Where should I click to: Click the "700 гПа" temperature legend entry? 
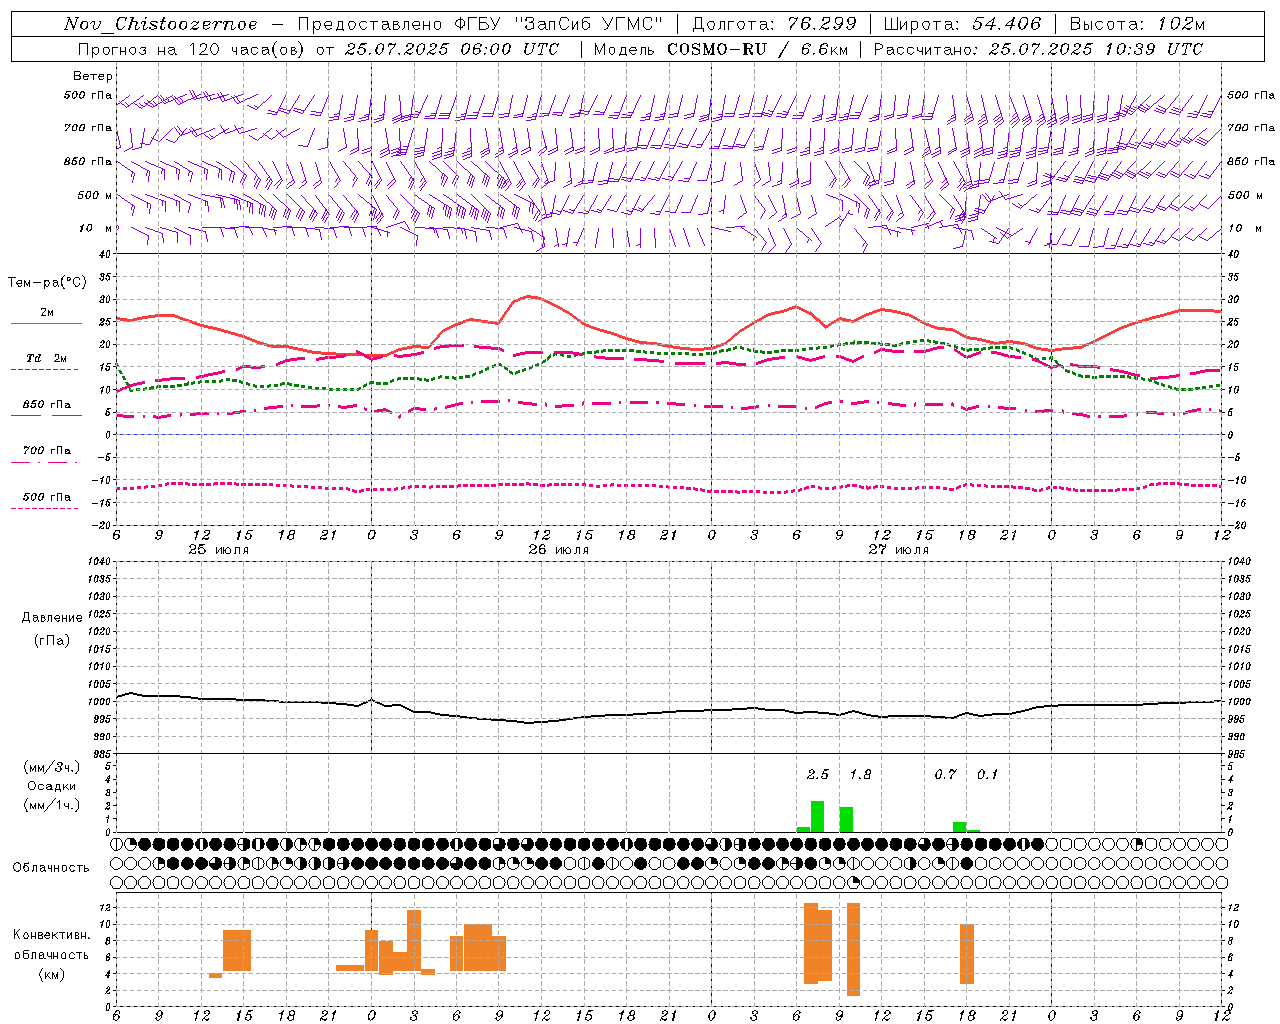coord(46,451)
